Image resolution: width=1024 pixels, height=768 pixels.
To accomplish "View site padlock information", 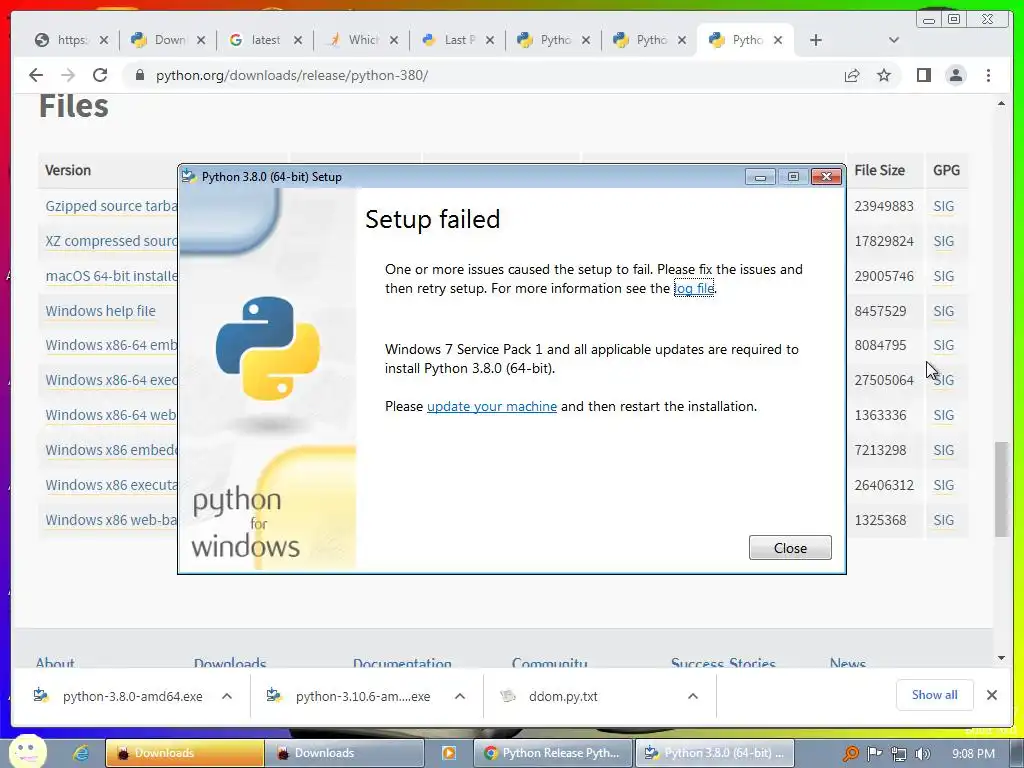I will (x=139, y=75).
